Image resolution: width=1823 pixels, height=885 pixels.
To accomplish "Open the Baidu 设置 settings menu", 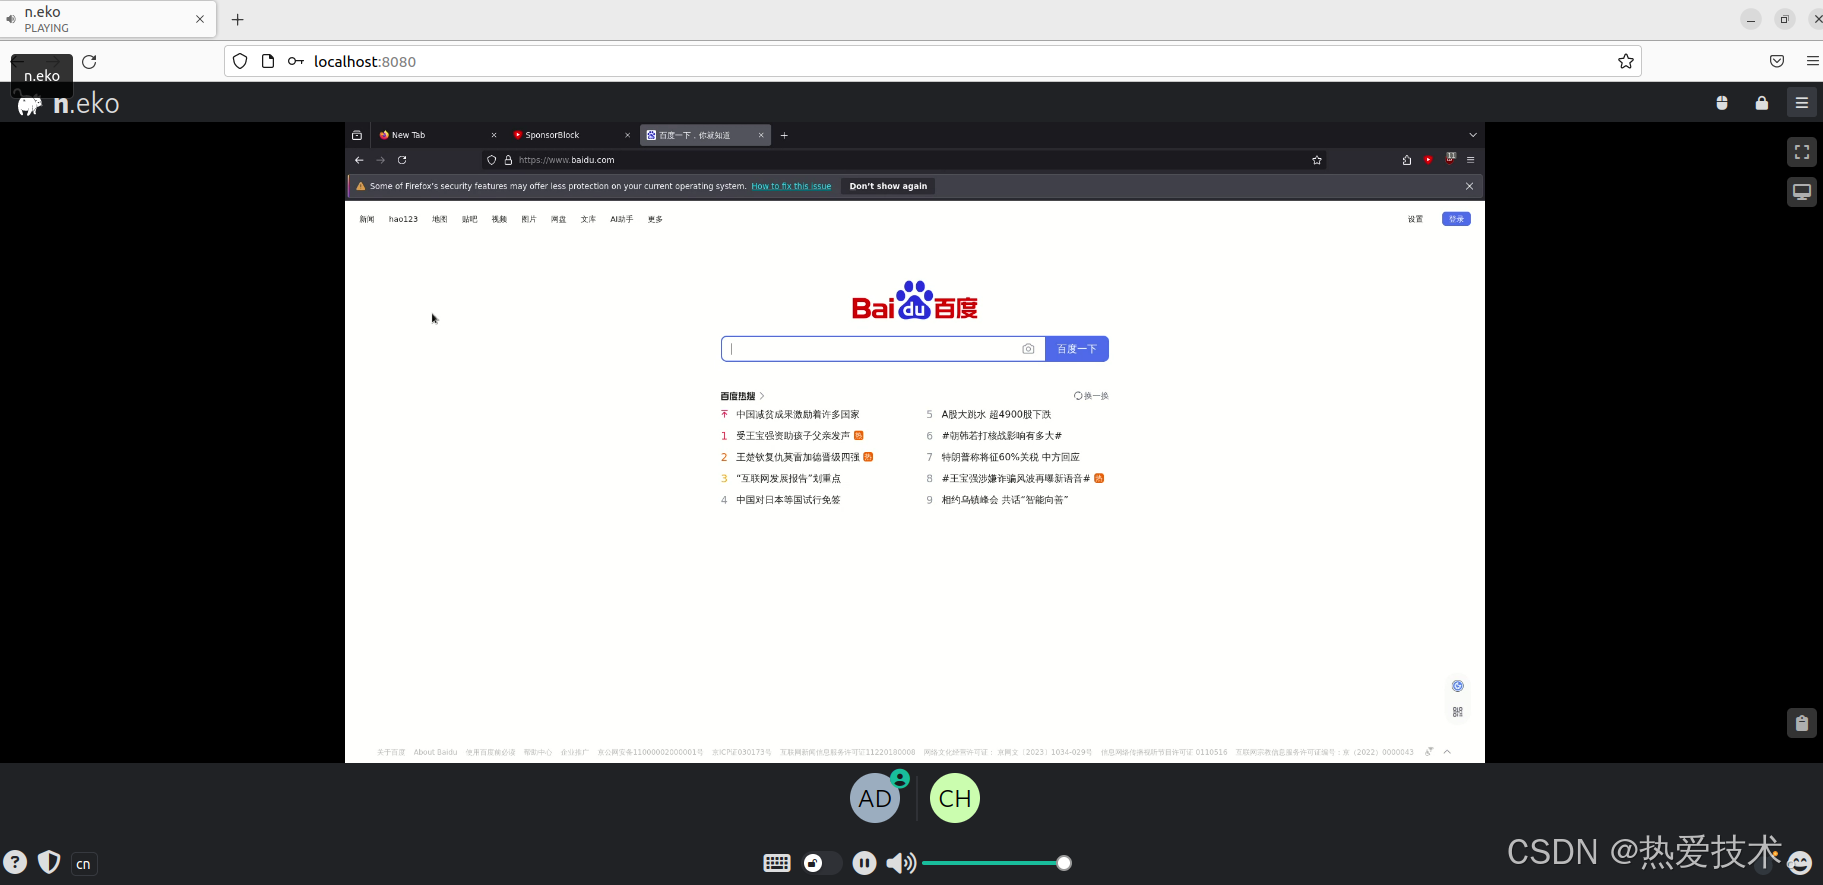I will point(1415,219).
